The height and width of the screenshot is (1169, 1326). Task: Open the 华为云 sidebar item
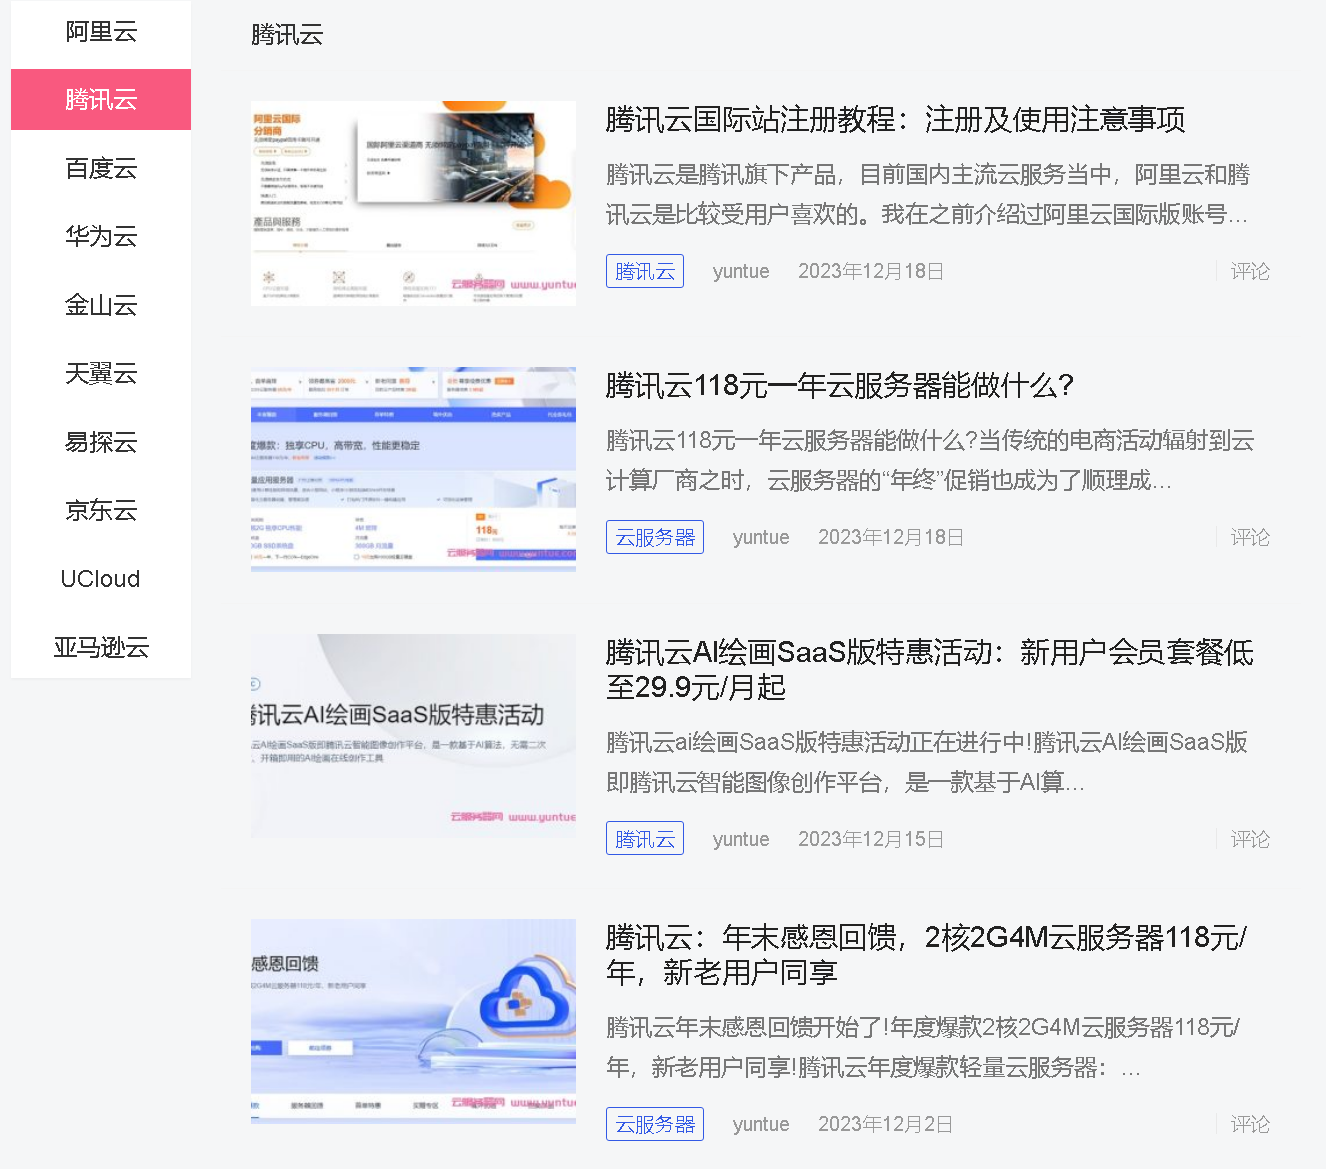pyautogui.click(x=101, y=237)
